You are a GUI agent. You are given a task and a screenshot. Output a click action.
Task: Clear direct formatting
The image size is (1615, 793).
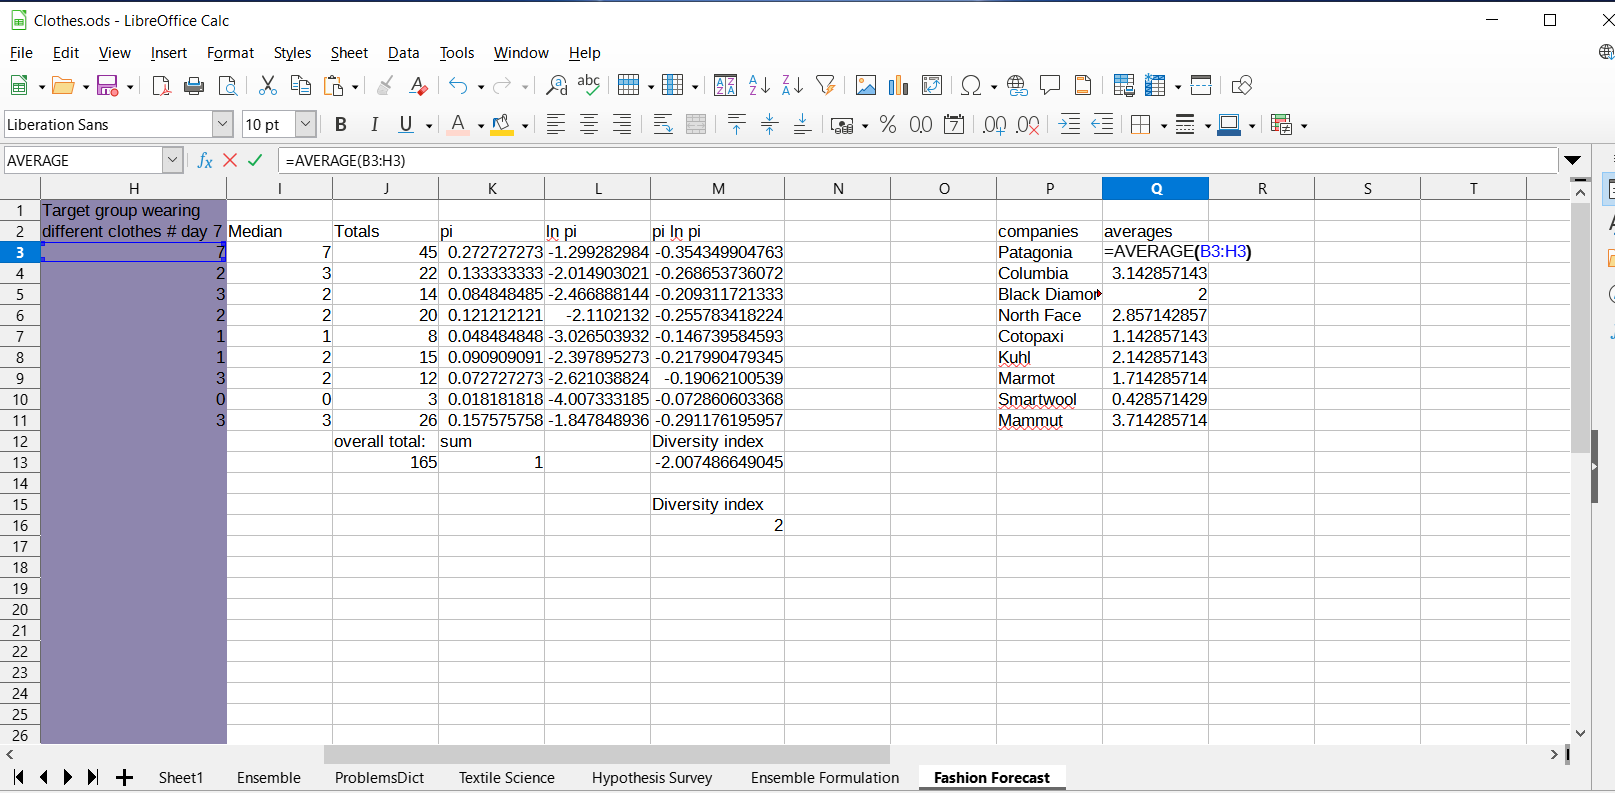(418, 86)
